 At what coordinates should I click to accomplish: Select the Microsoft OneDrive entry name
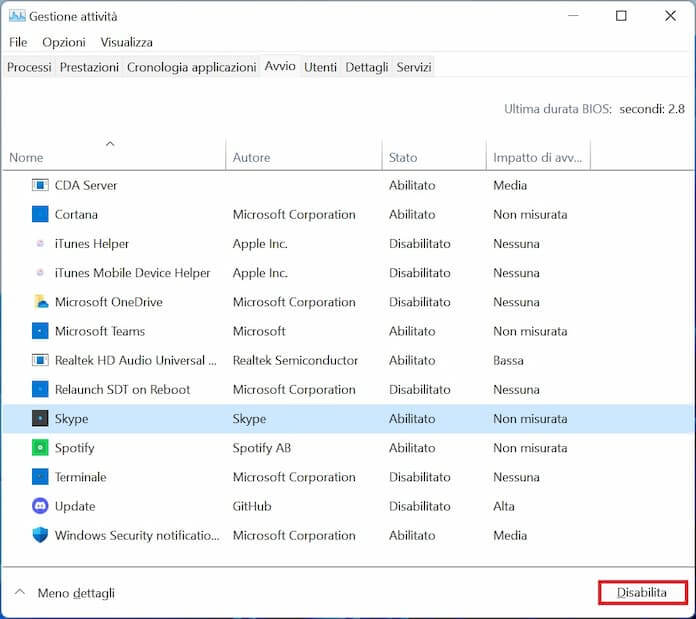pyautogui.click(x=109, y=302)
